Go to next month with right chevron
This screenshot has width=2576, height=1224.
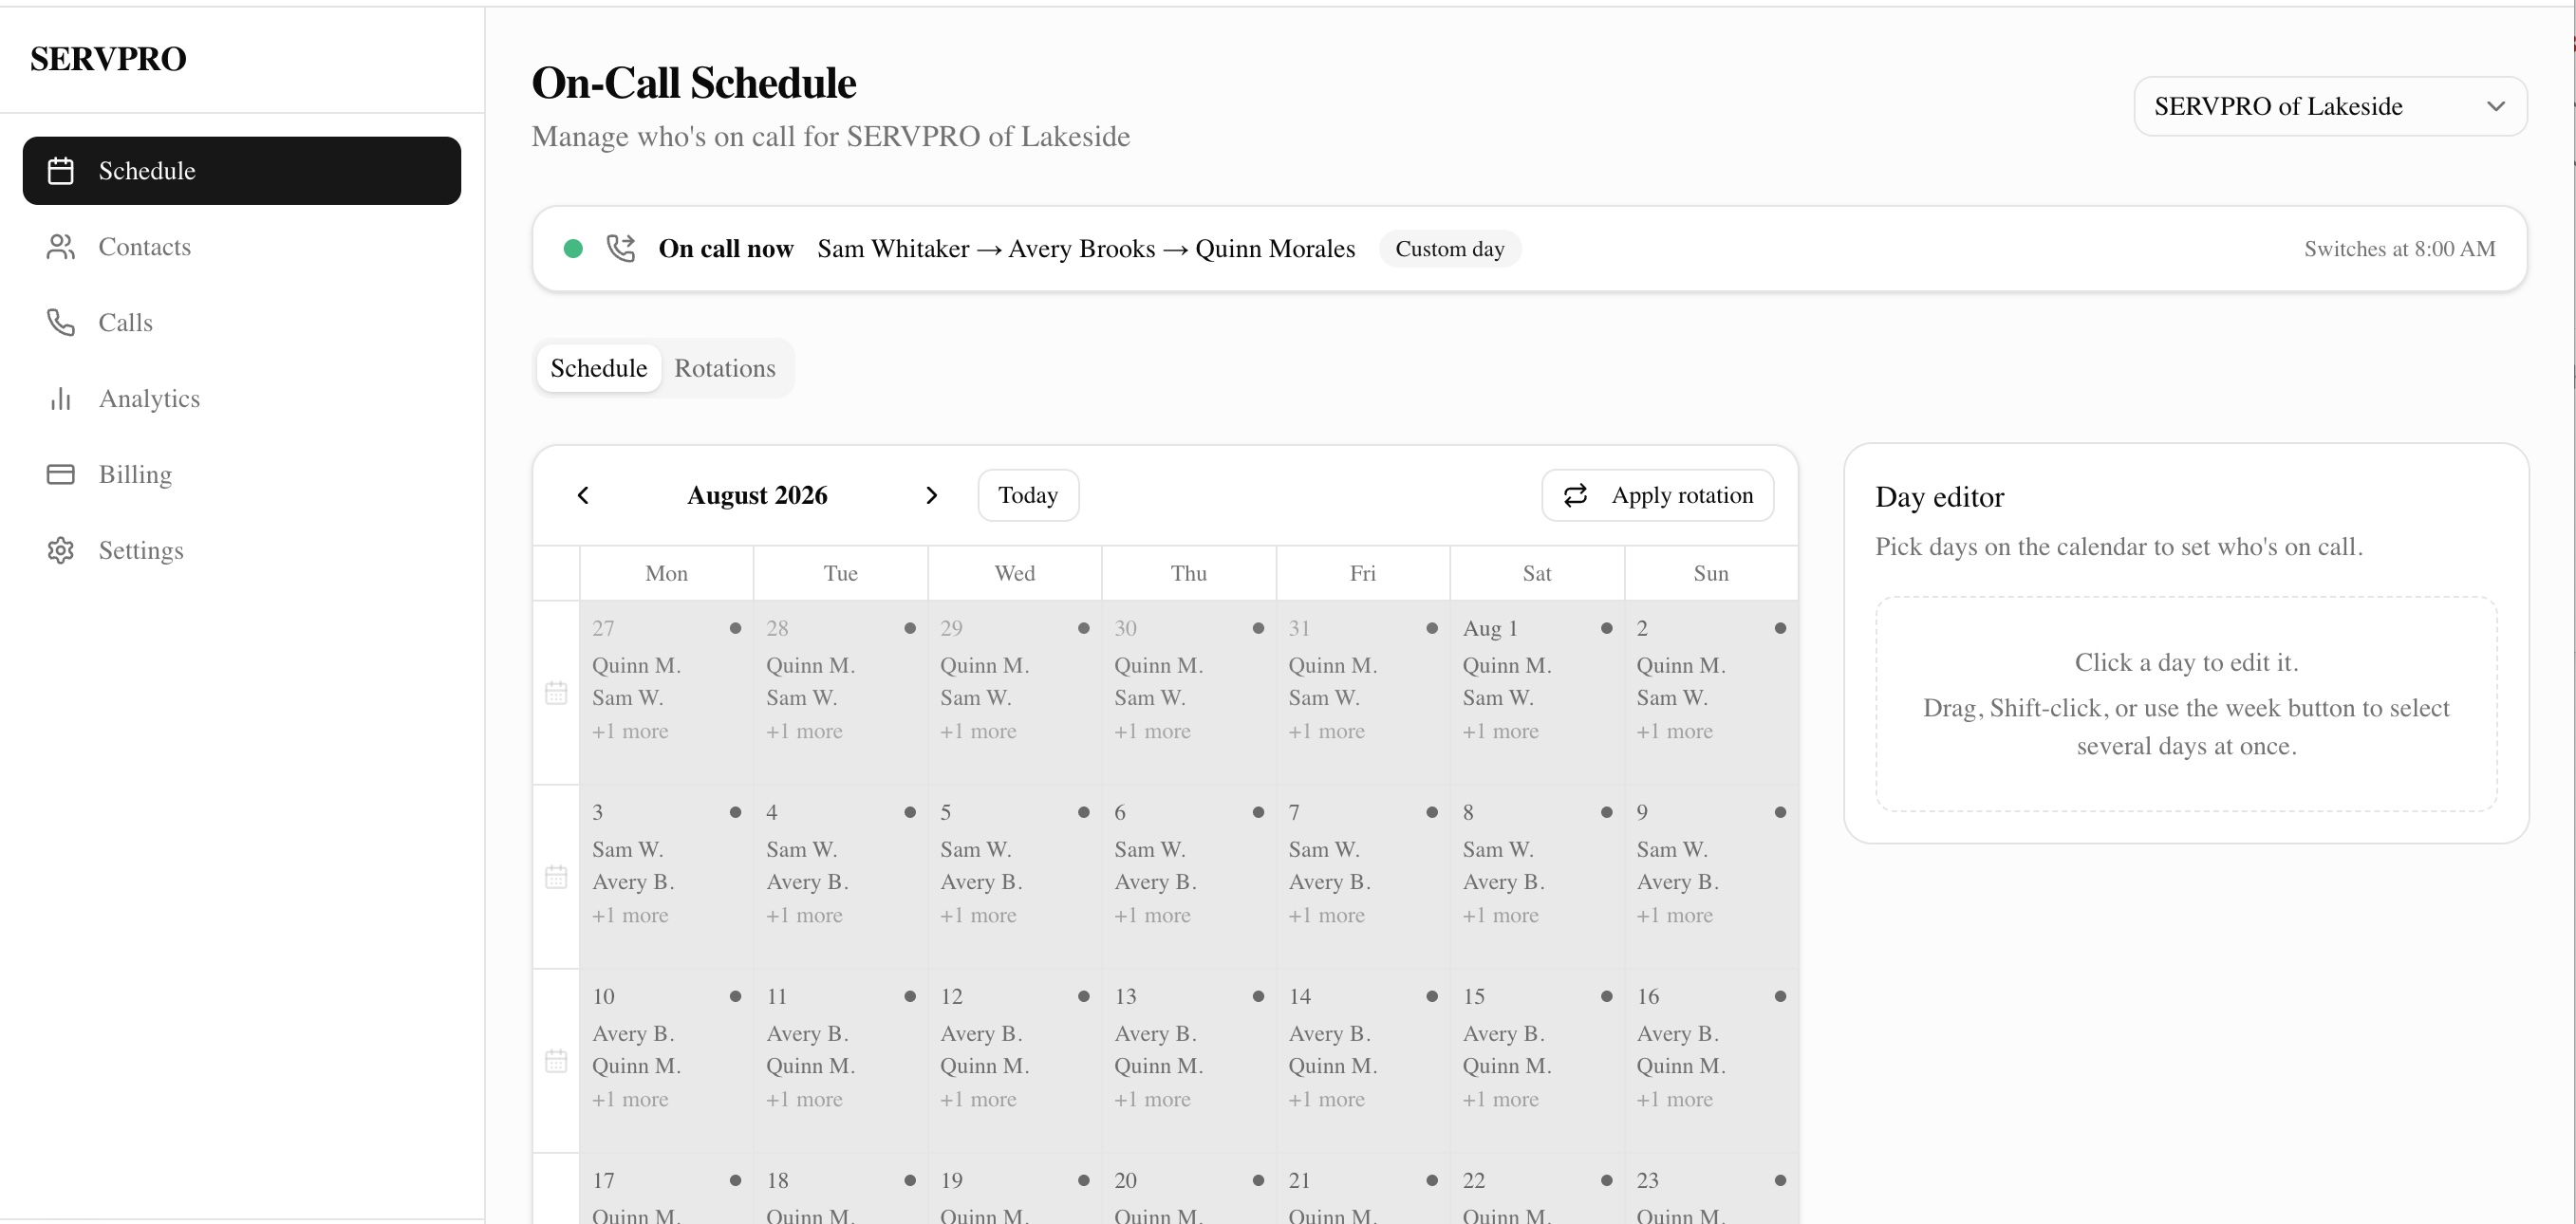coord(931,495)
